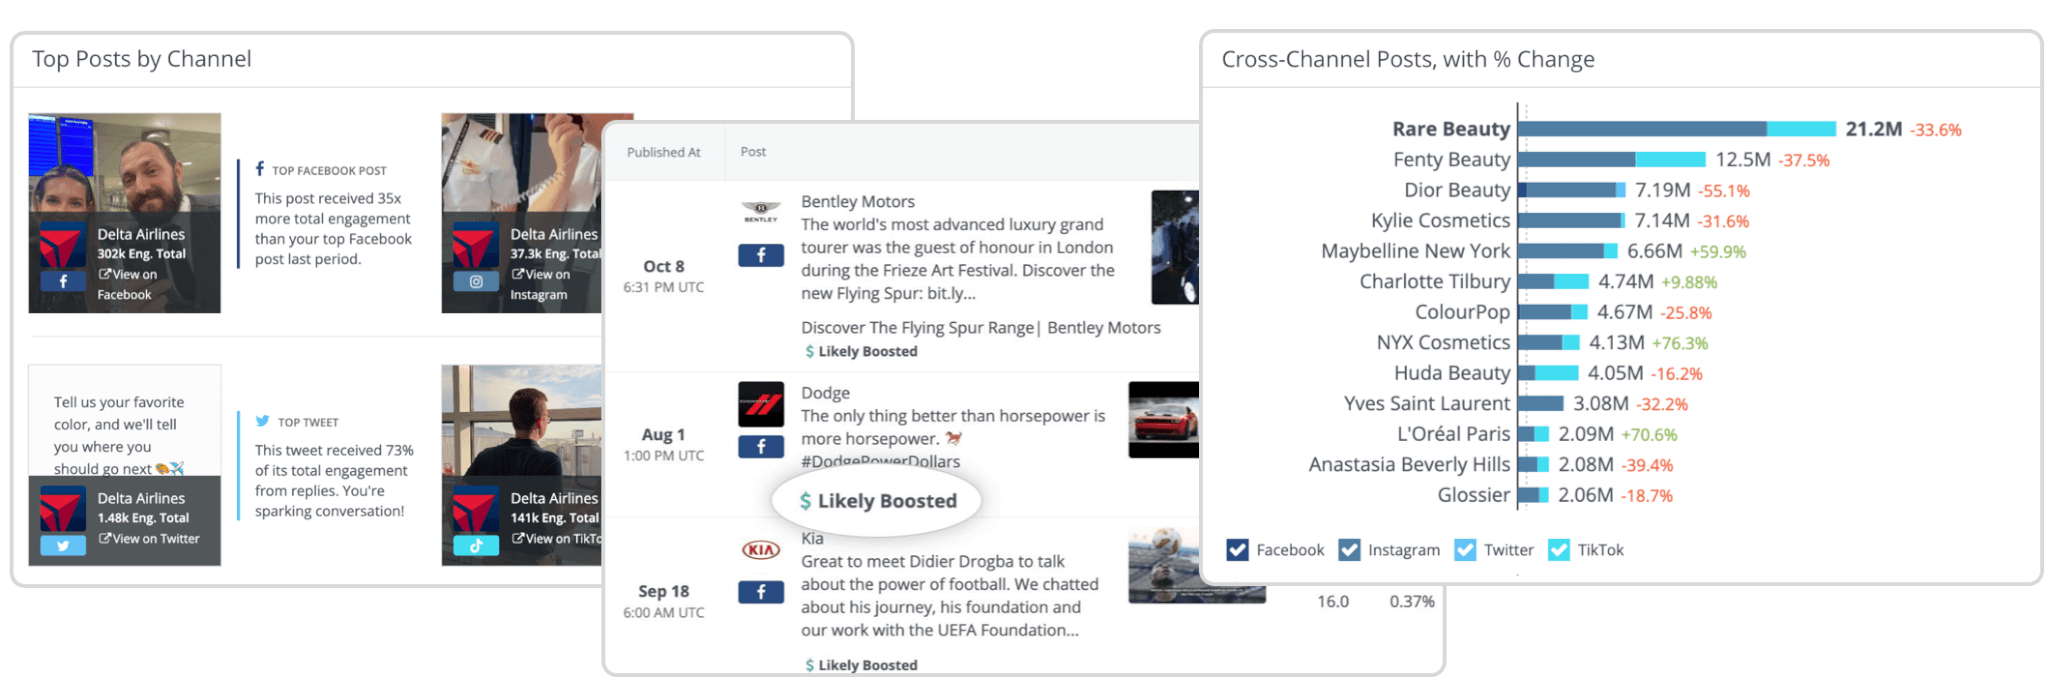Image resolution: width=2048 pixels, height=677 pixels.
Task: Click the 0.37% value in the table
Action: coord(1412,601)
